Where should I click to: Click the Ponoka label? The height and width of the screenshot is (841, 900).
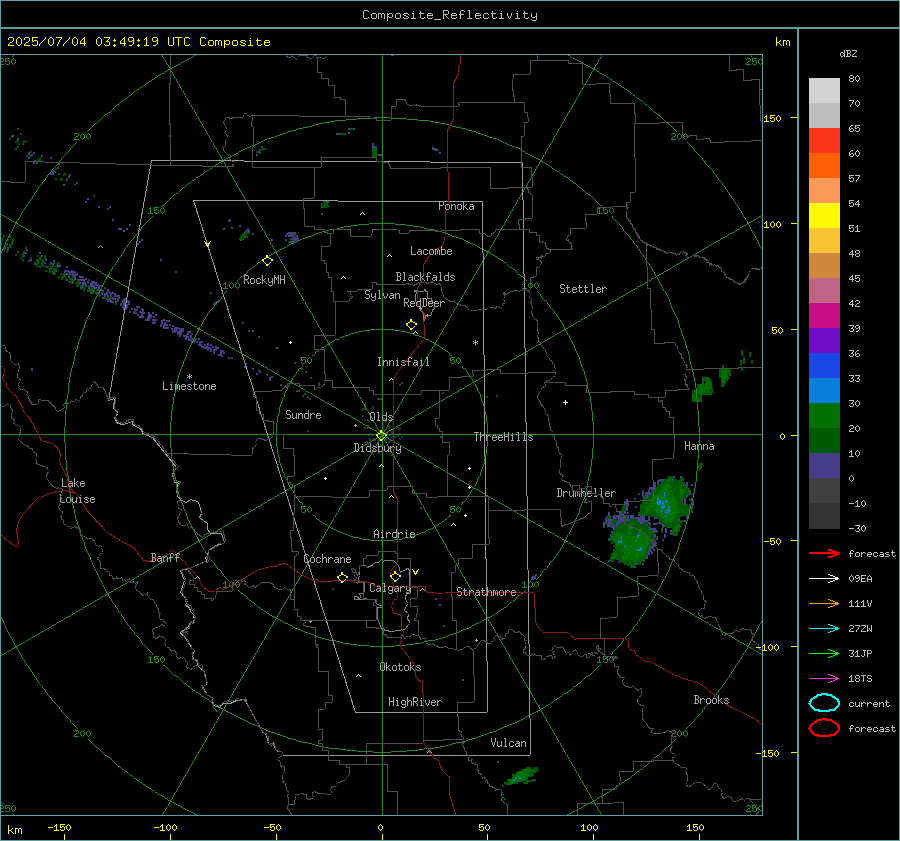pyautogui.click(x=456, y=206)
